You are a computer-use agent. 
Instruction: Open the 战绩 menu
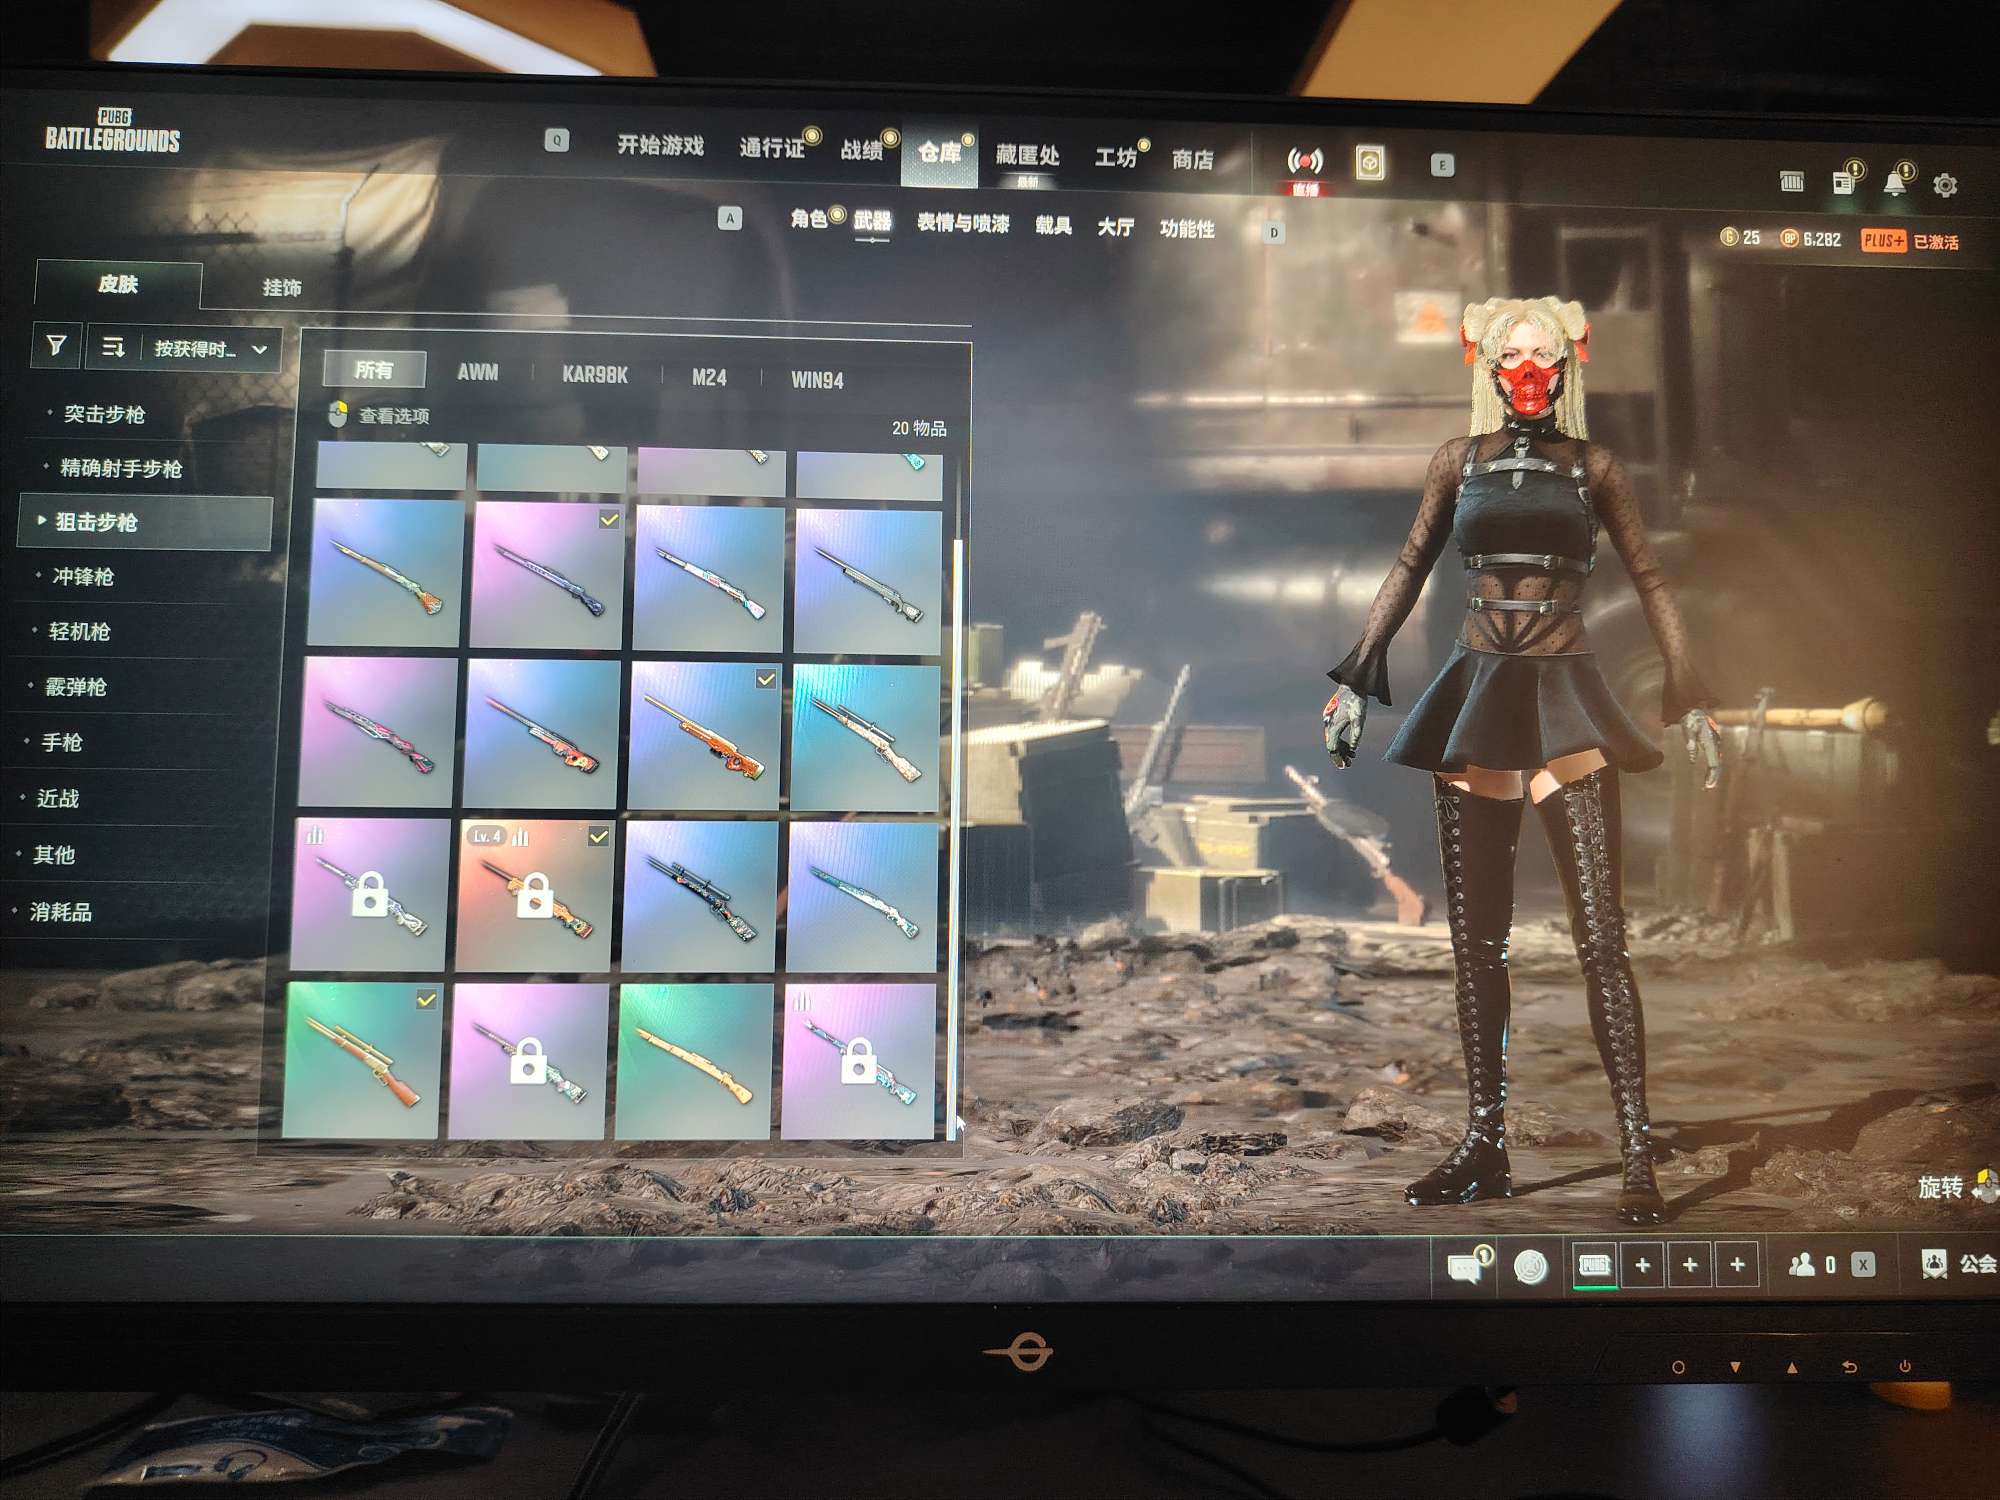tap(862, 150)
